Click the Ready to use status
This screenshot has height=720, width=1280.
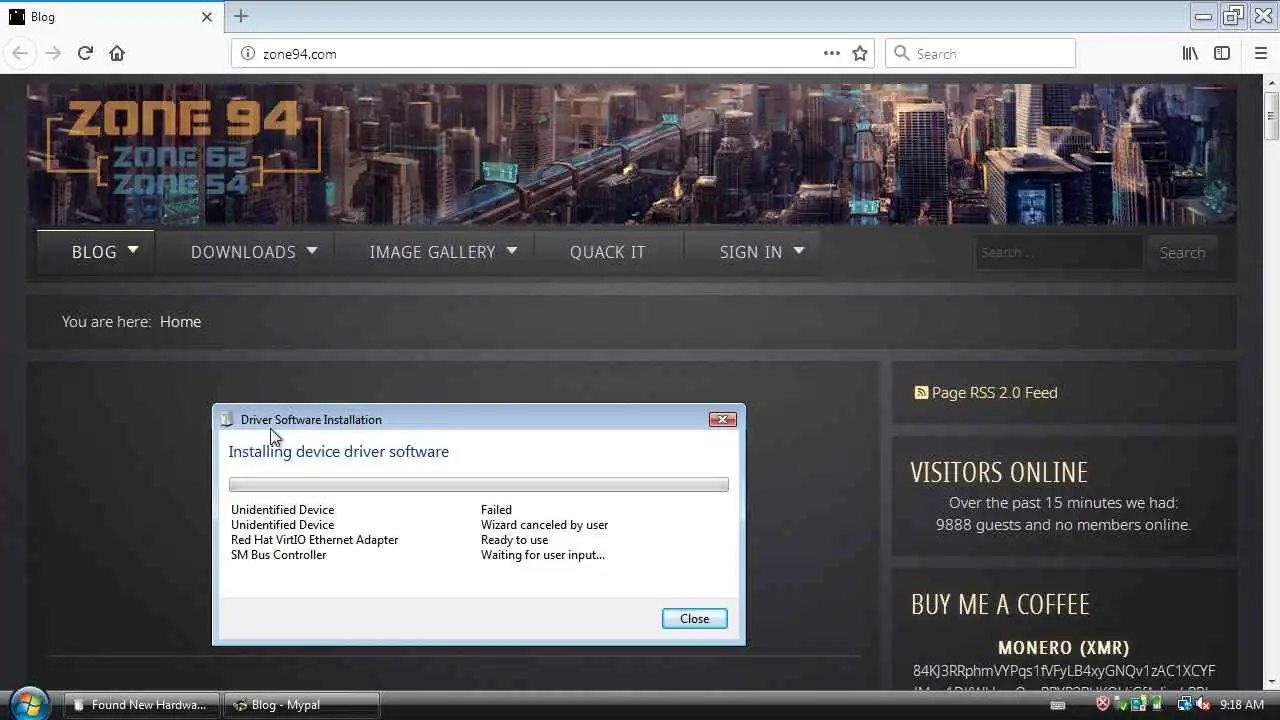click(514, 539)
